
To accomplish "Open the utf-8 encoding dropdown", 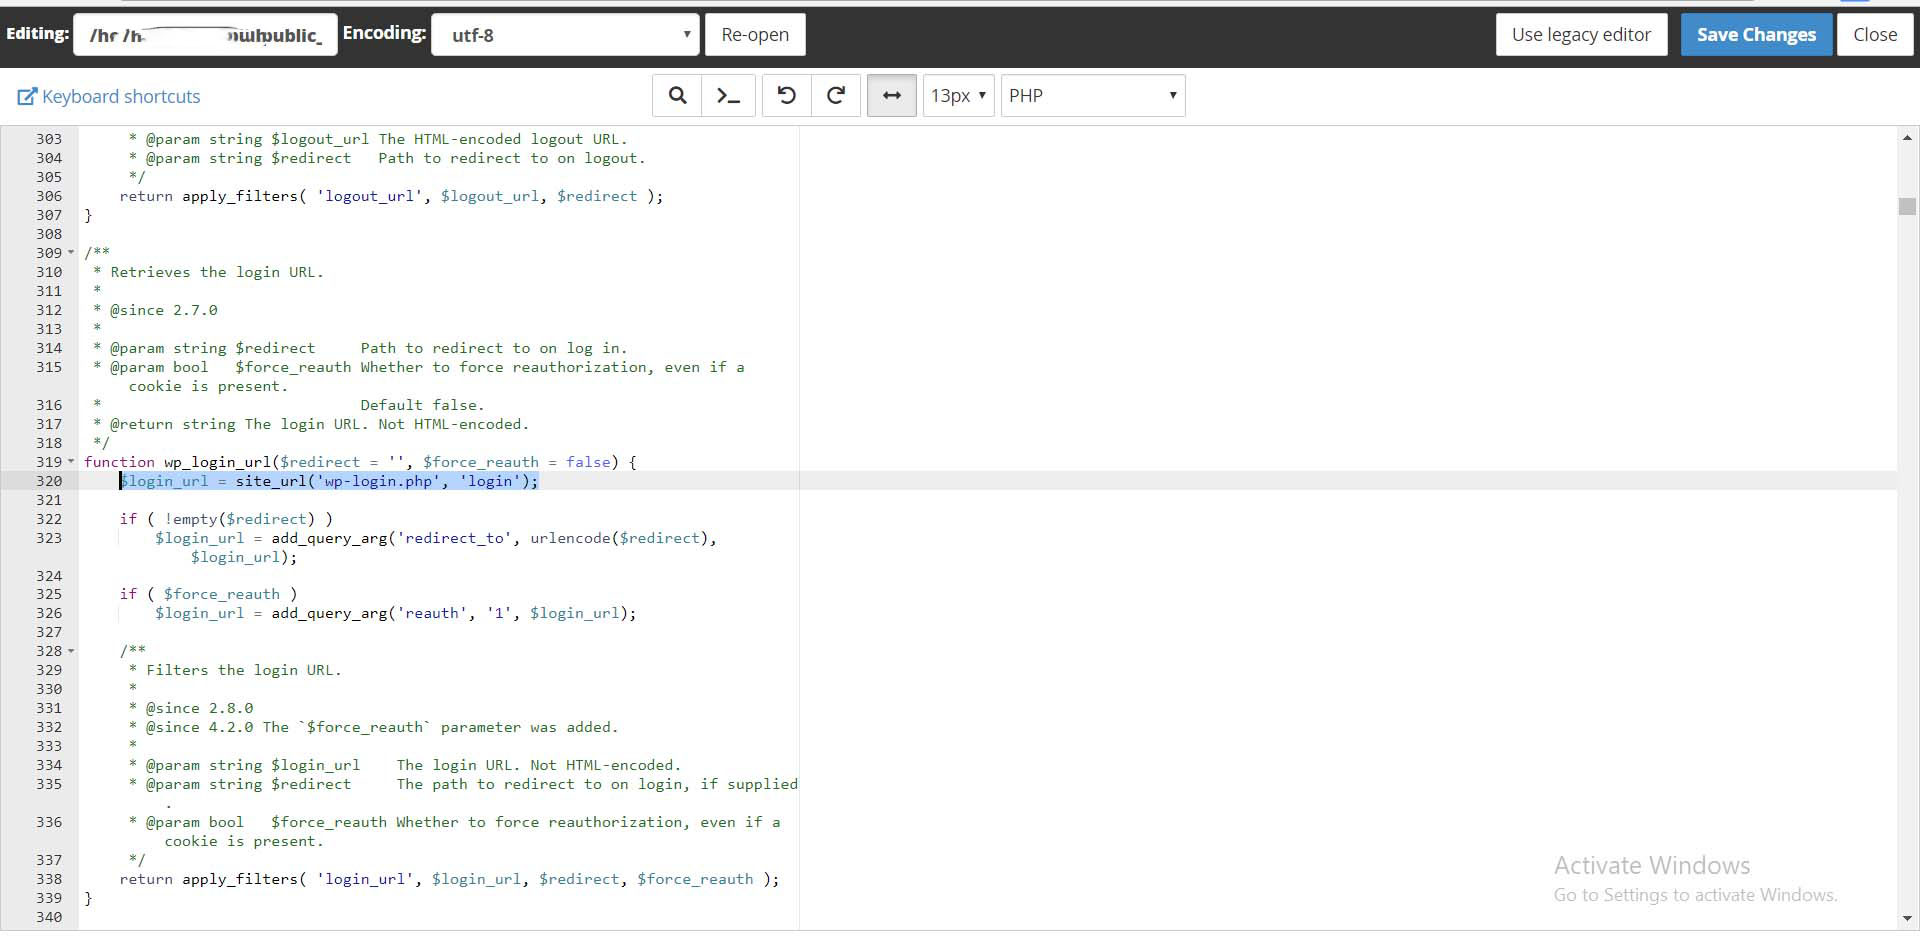I will tap(565, 35).
